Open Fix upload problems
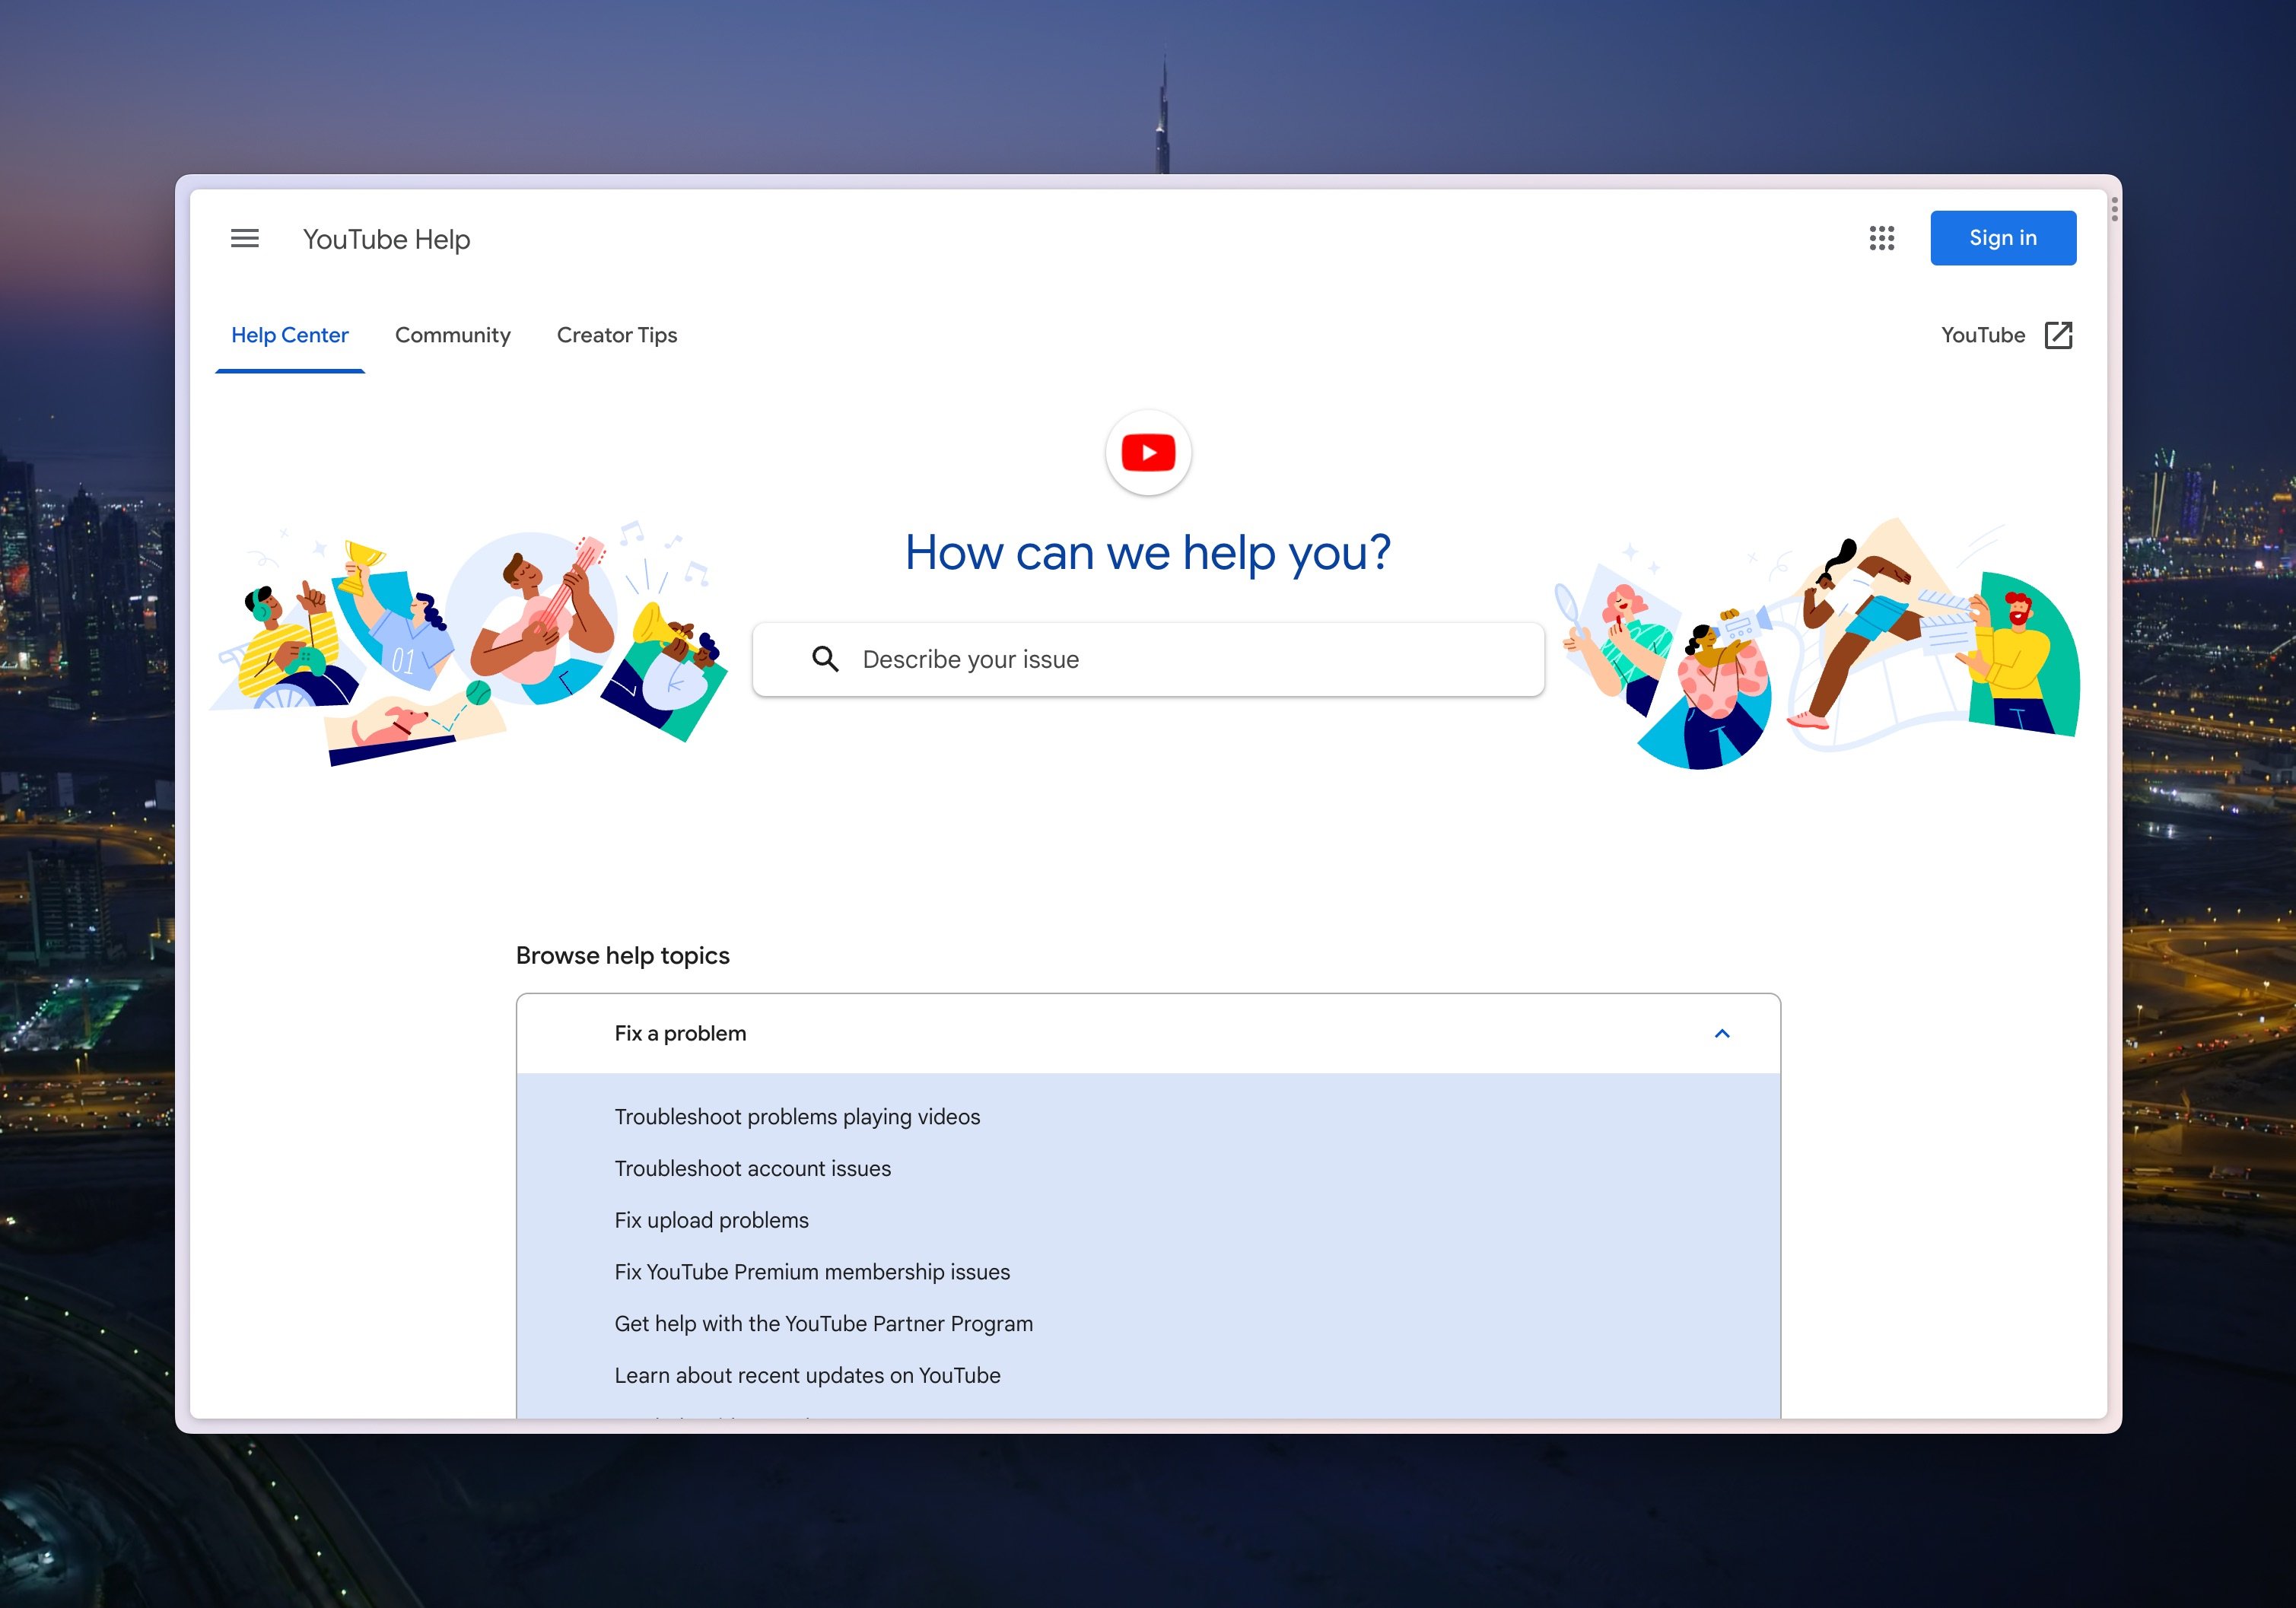Image resolution: width=2296 pixels, height=1608 pixels. tap(711, 1220)
